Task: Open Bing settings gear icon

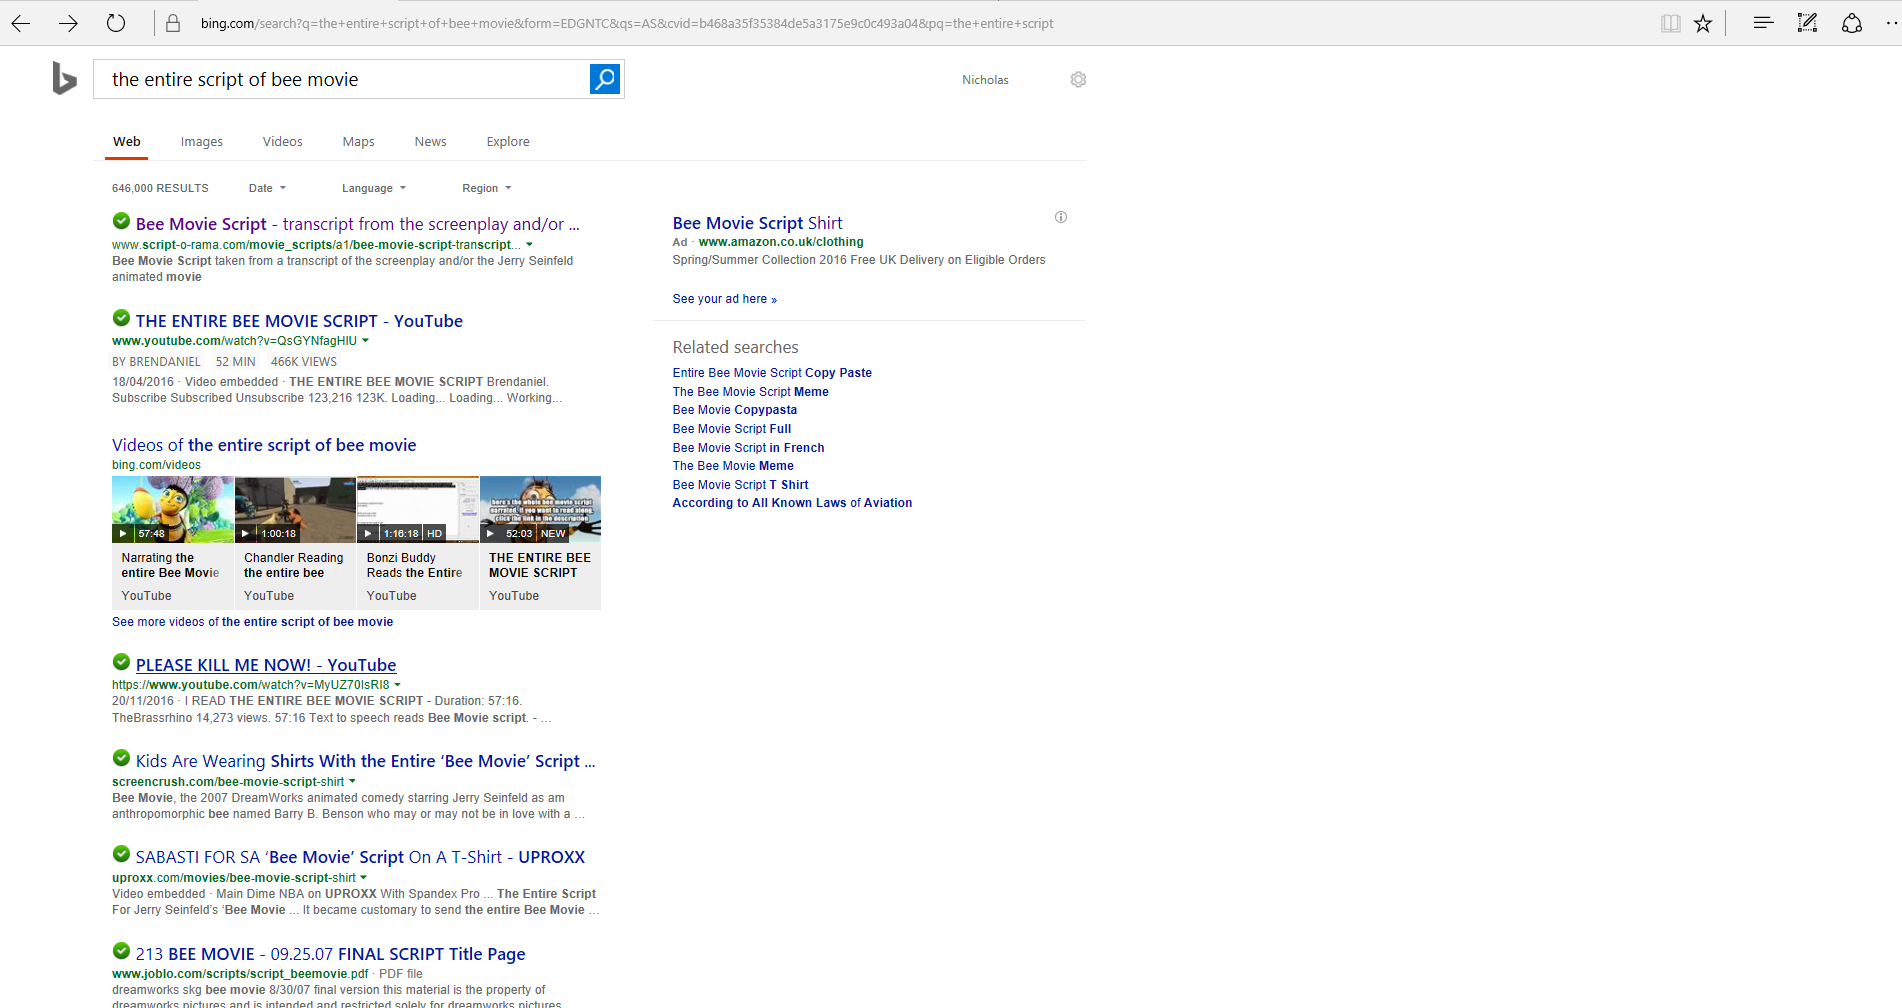Action: point(1078,80)
